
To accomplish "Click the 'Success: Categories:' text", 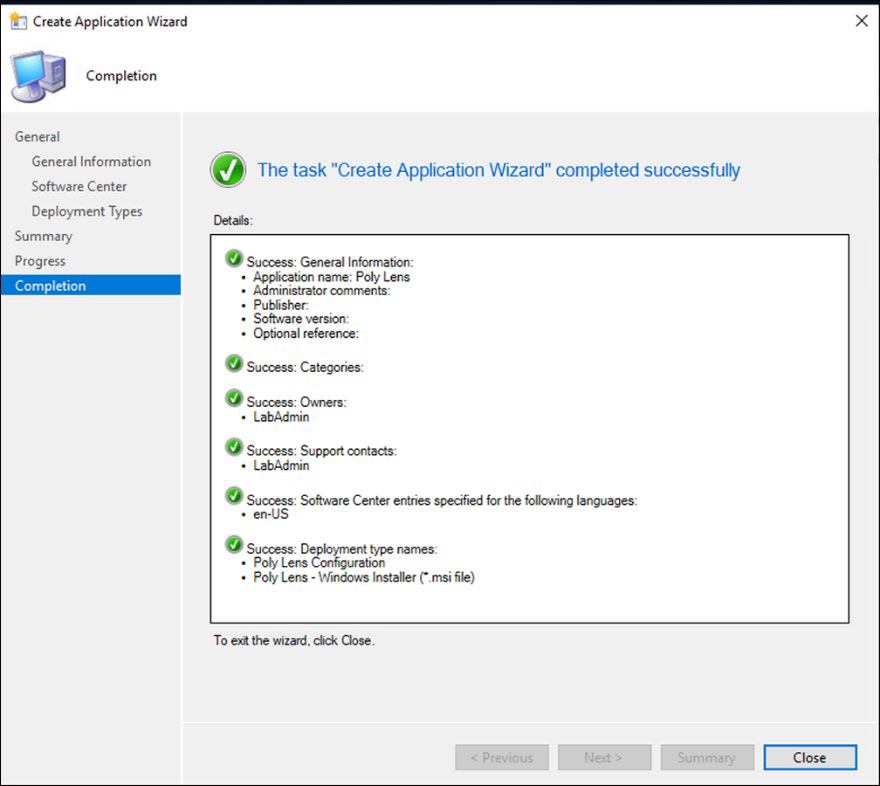I will [305, 367].
